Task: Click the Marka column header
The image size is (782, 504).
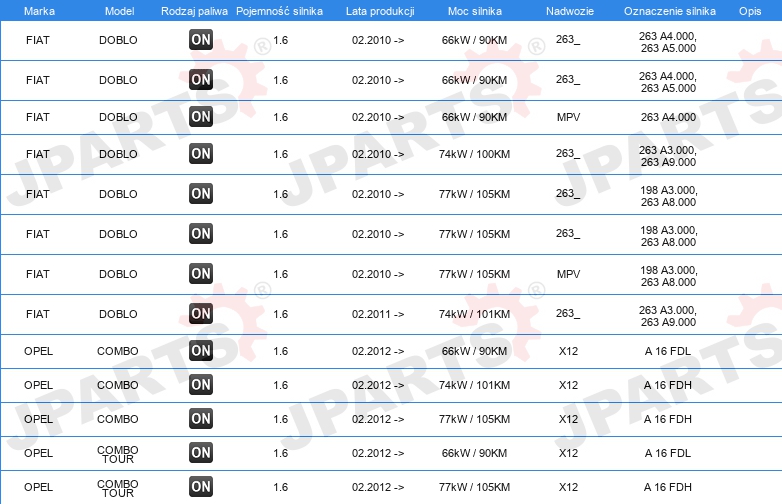Action: [39, 11]
